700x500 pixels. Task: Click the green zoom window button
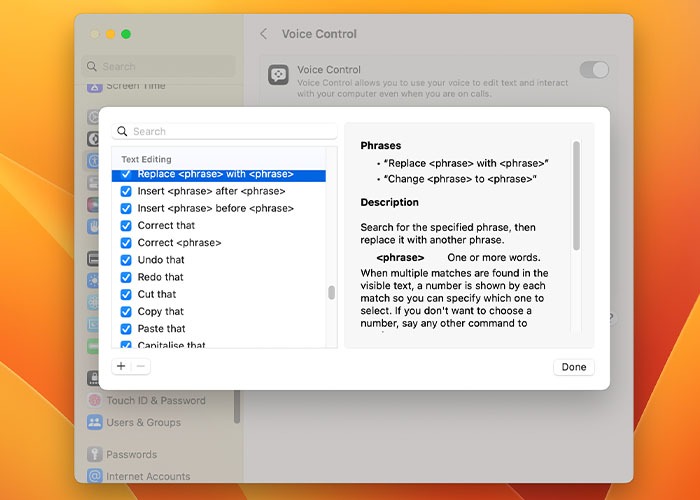[x=126, y=34]
